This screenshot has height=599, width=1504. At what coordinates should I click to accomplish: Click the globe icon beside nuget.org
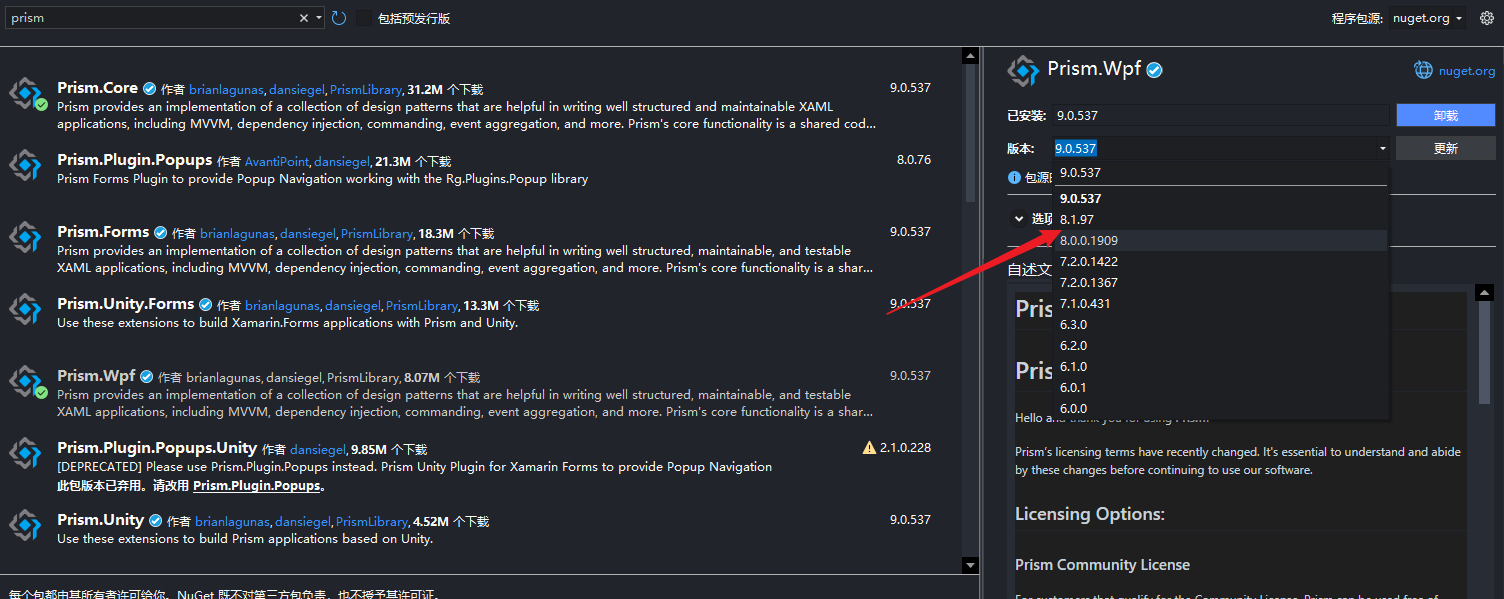(x=1423, y=70)
